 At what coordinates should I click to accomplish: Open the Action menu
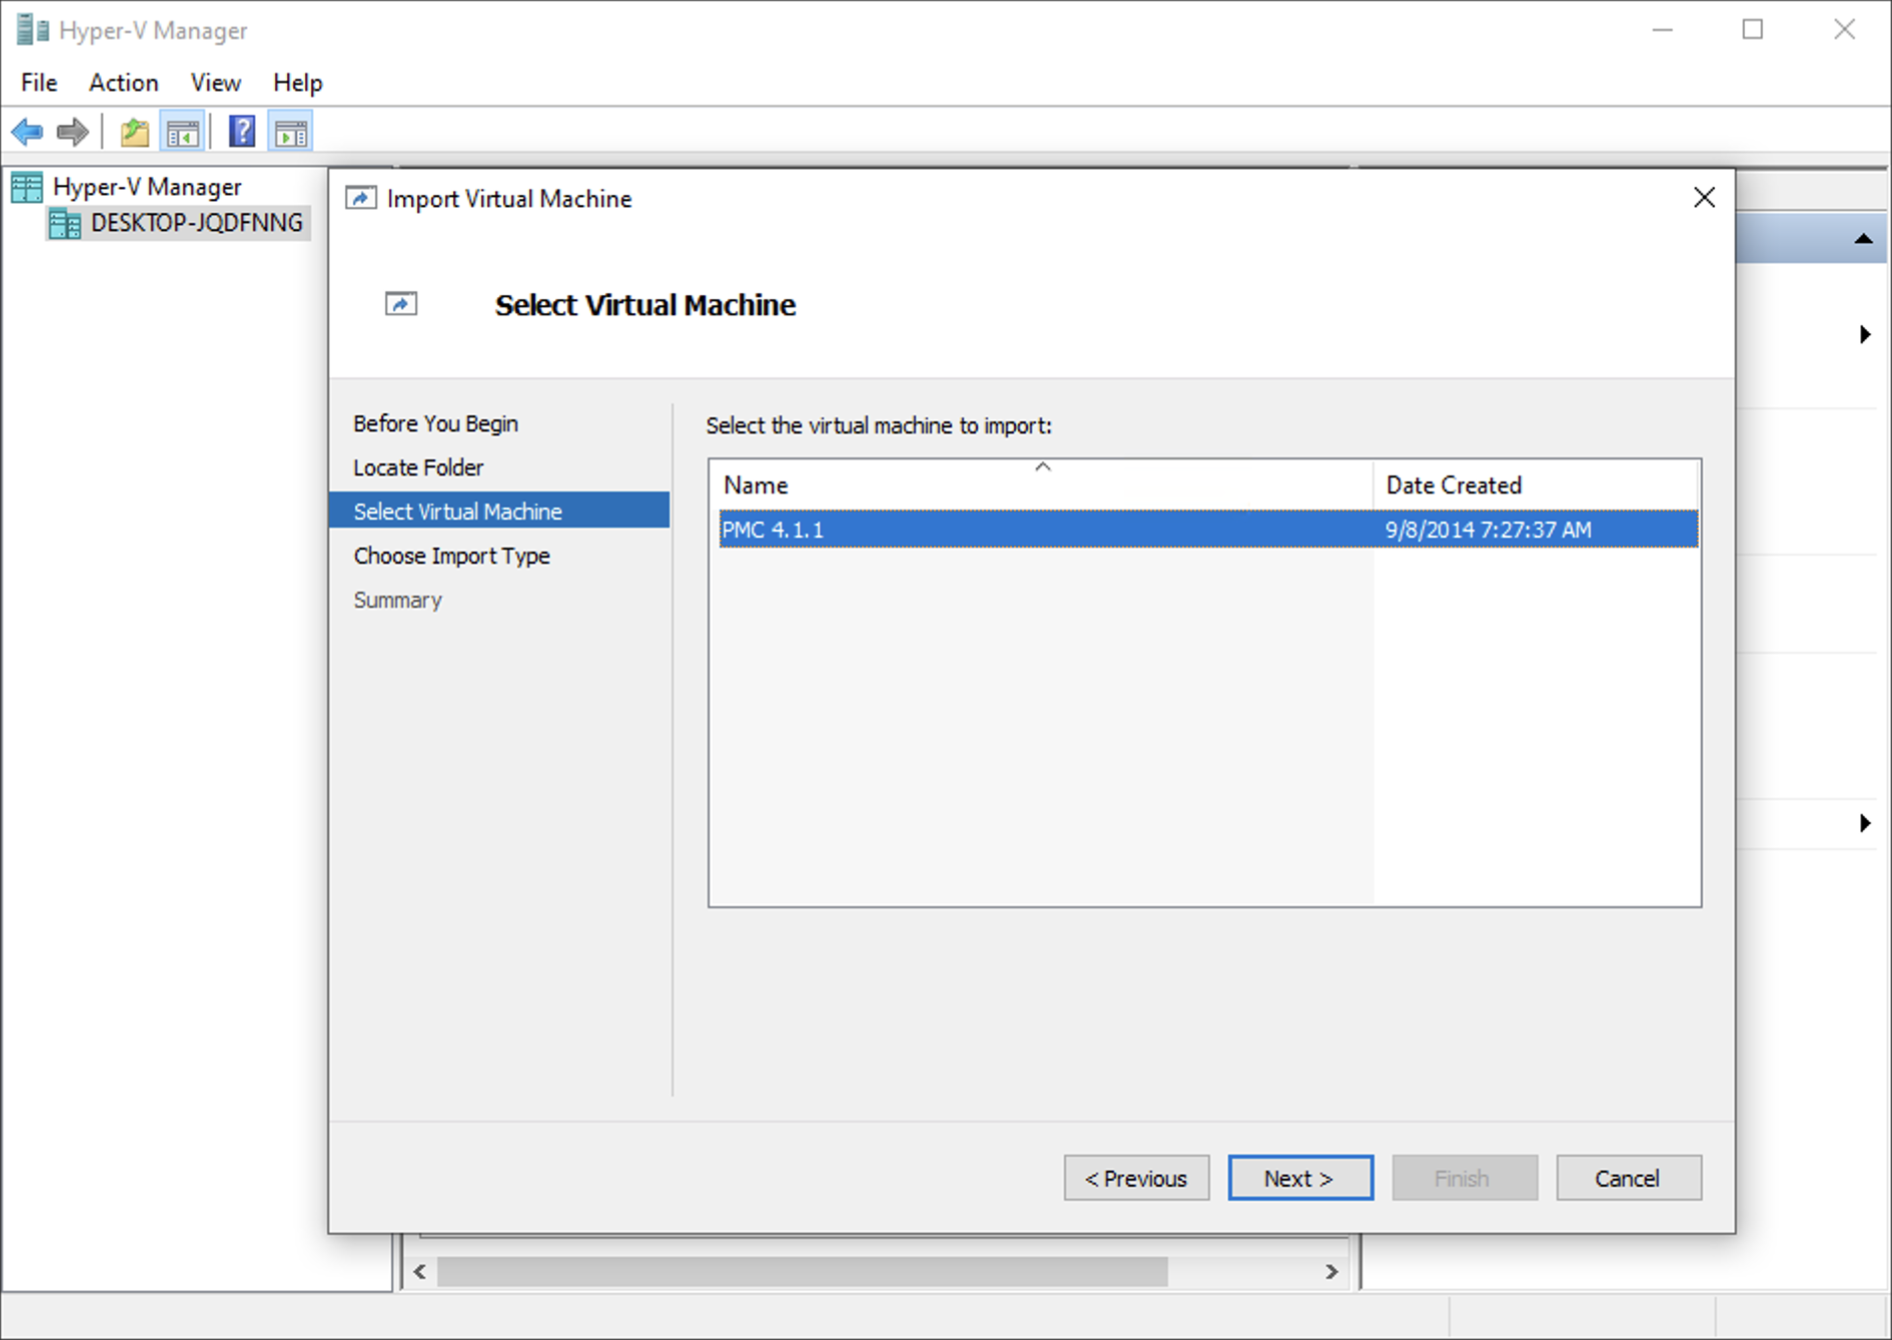click(x=124, y=83)
